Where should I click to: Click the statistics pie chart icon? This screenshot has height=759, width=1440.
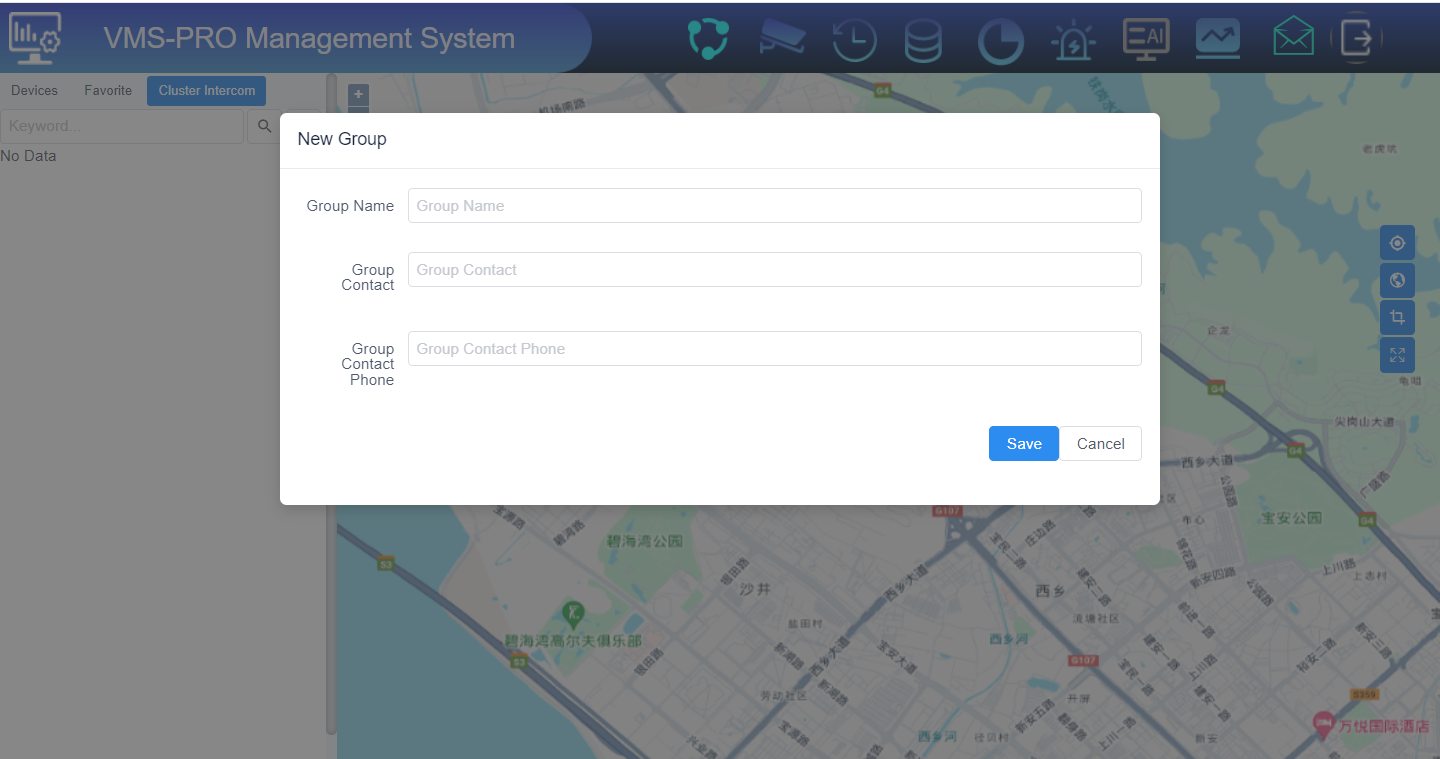tap(1000, 36)
